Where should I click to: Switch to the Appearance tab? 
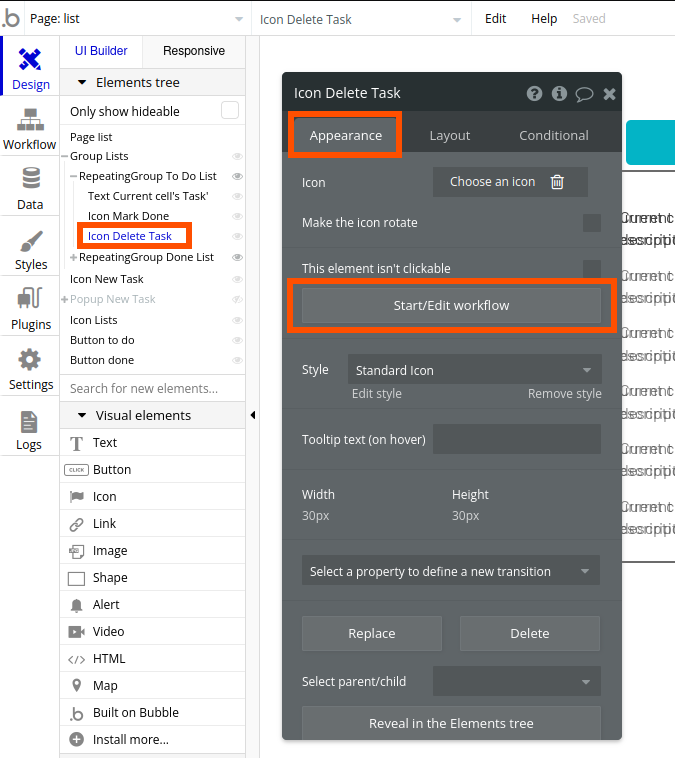click(x=346, y=135)
